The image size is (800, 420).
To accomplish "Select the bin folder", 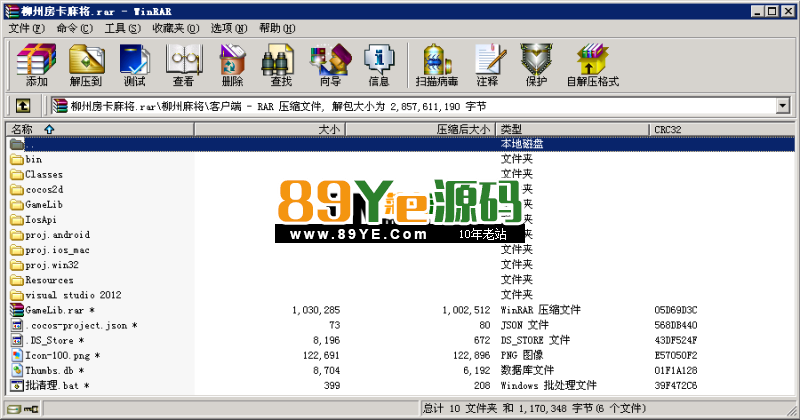I will coord(26,159).
